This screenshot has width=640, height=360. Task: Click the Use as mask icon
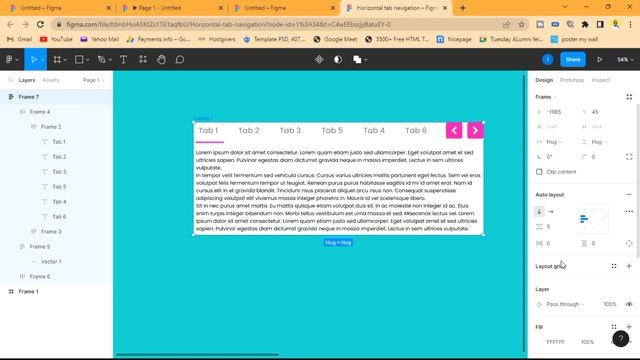338,60
